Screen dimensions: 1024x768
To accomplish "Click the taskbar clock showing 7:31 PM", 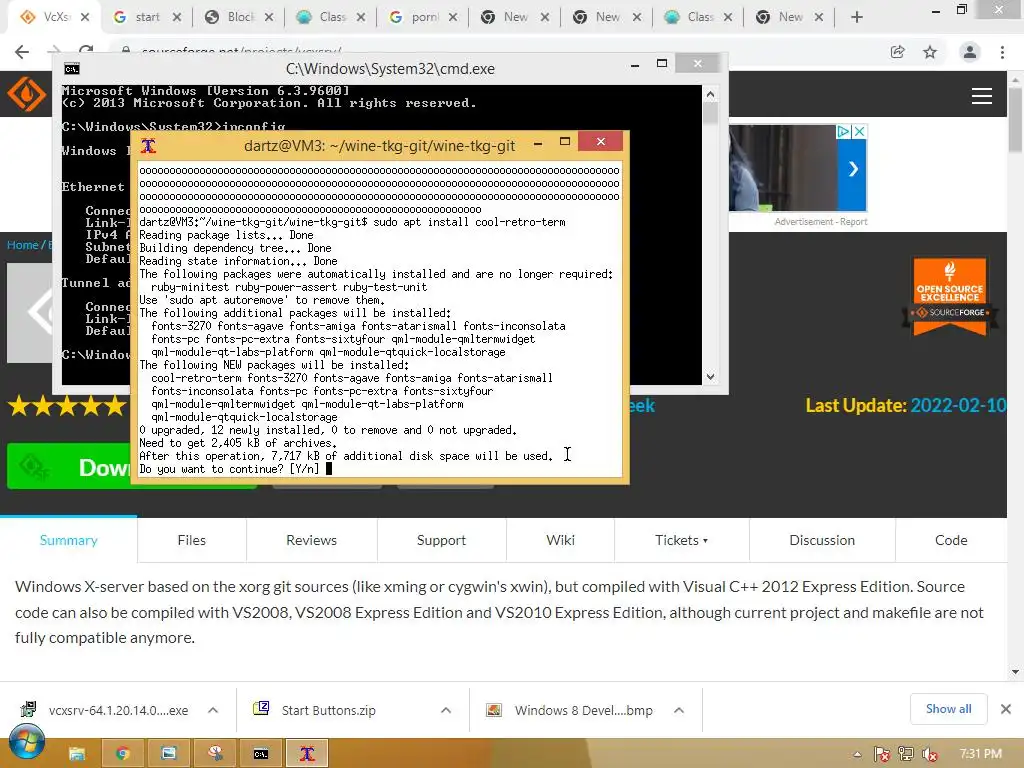I will pyautogui.click(x=980, y=754).
